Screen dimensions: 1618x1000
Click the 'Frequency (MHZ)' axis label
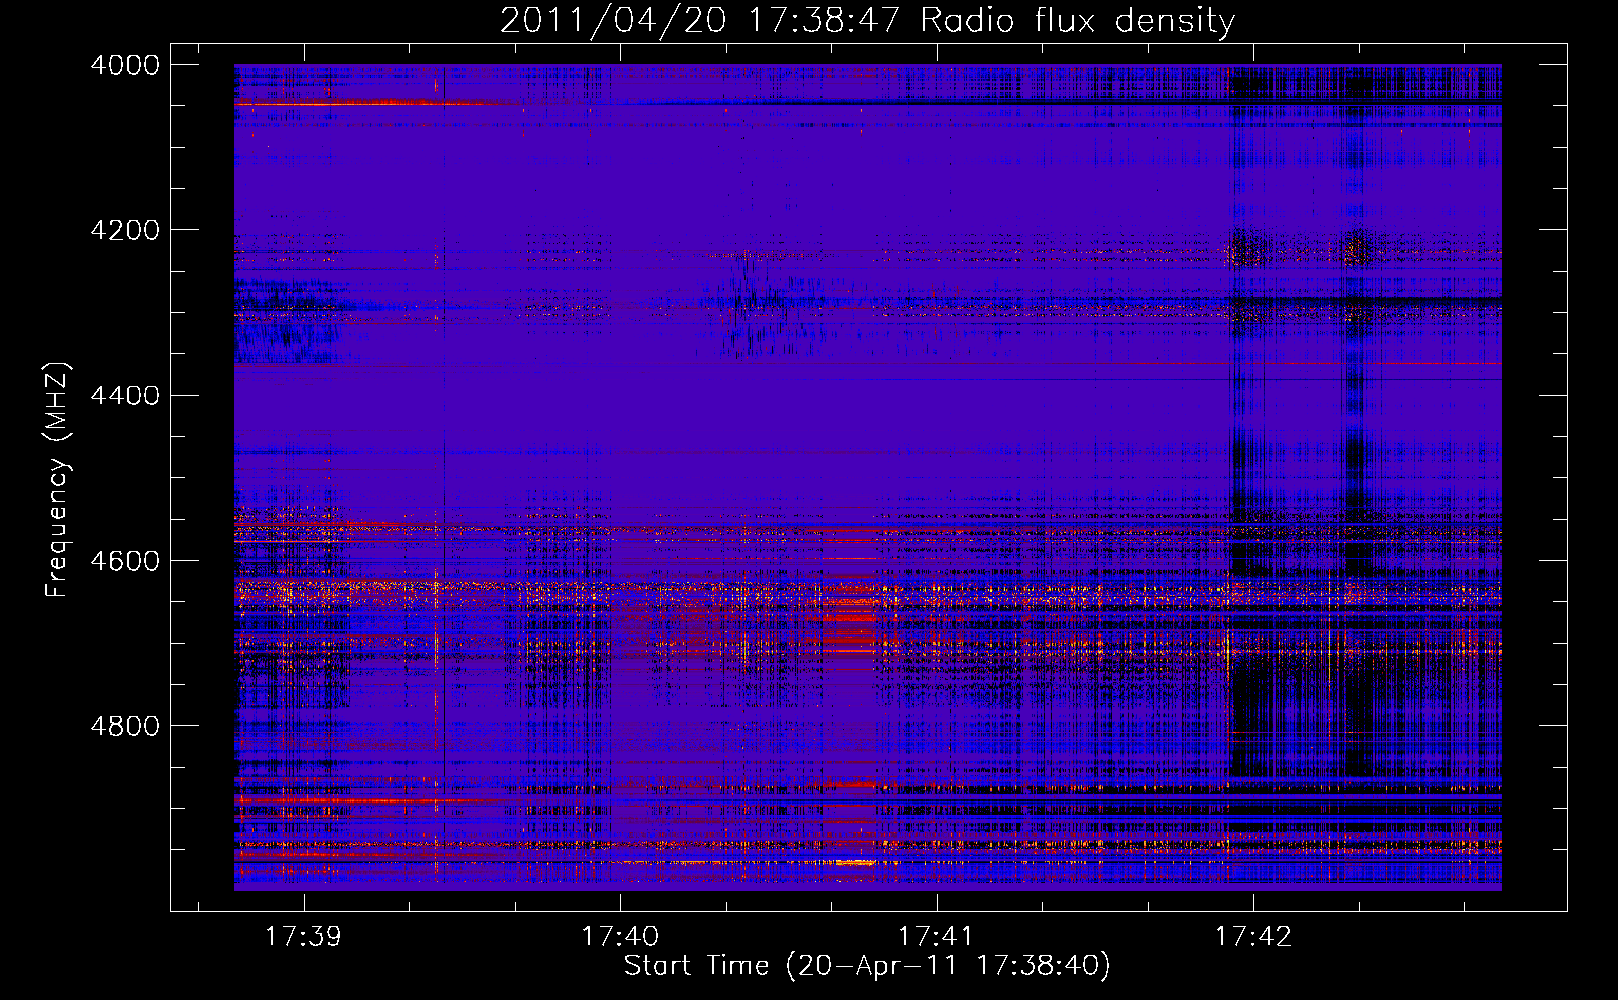coord(57,480)
